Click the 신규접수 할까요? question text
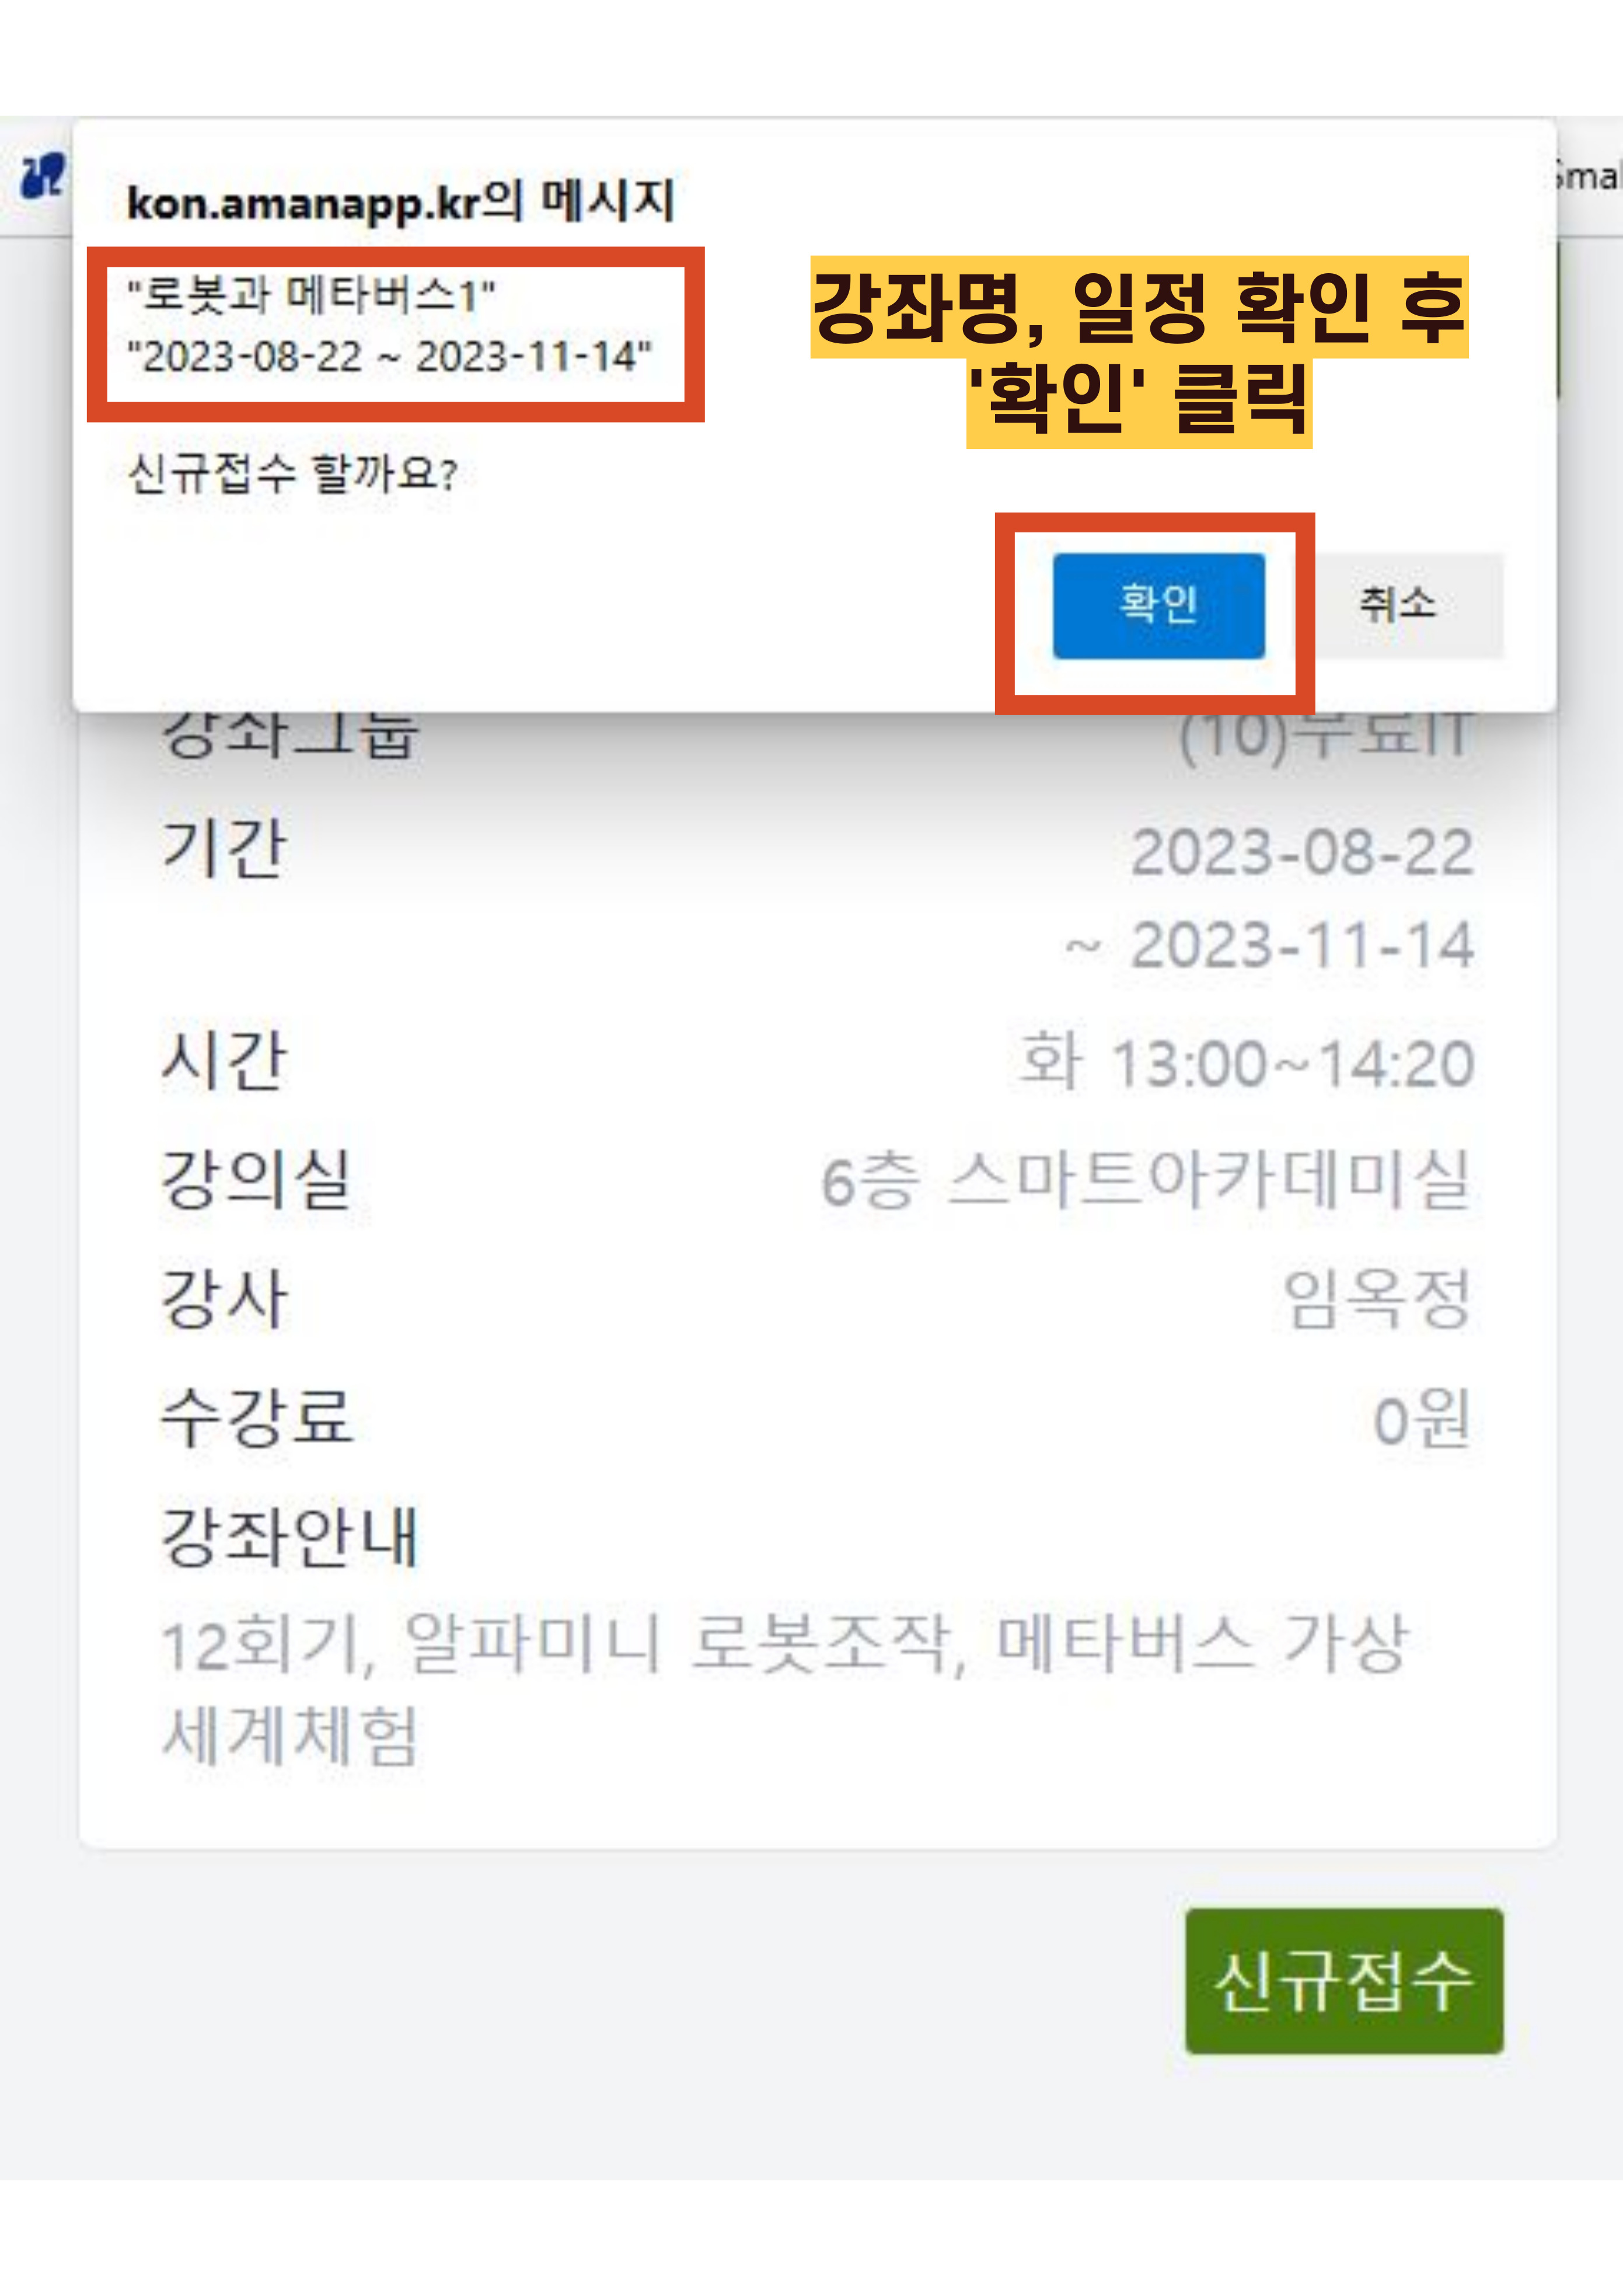 (x=292, y=473)
